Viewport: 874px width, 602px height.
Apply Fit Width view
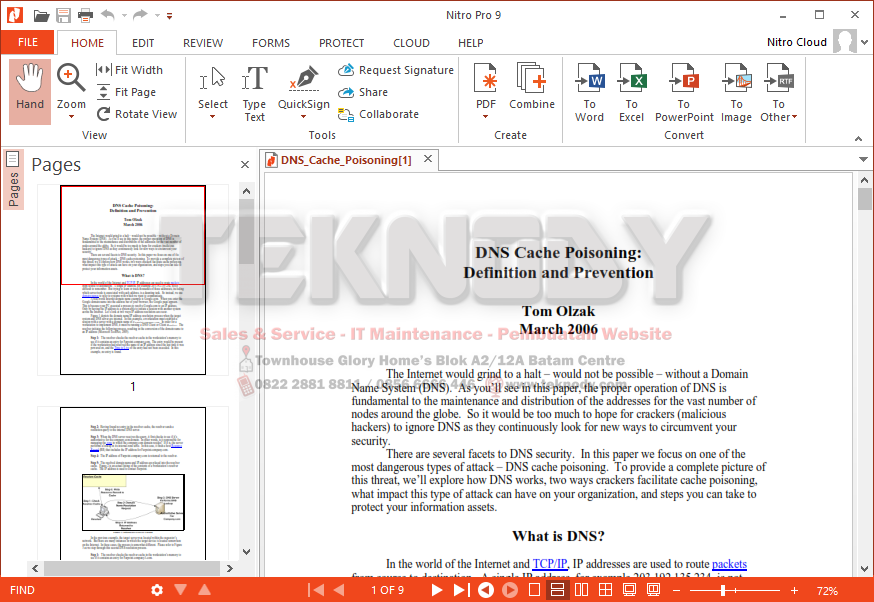click(x=129, y=70)
